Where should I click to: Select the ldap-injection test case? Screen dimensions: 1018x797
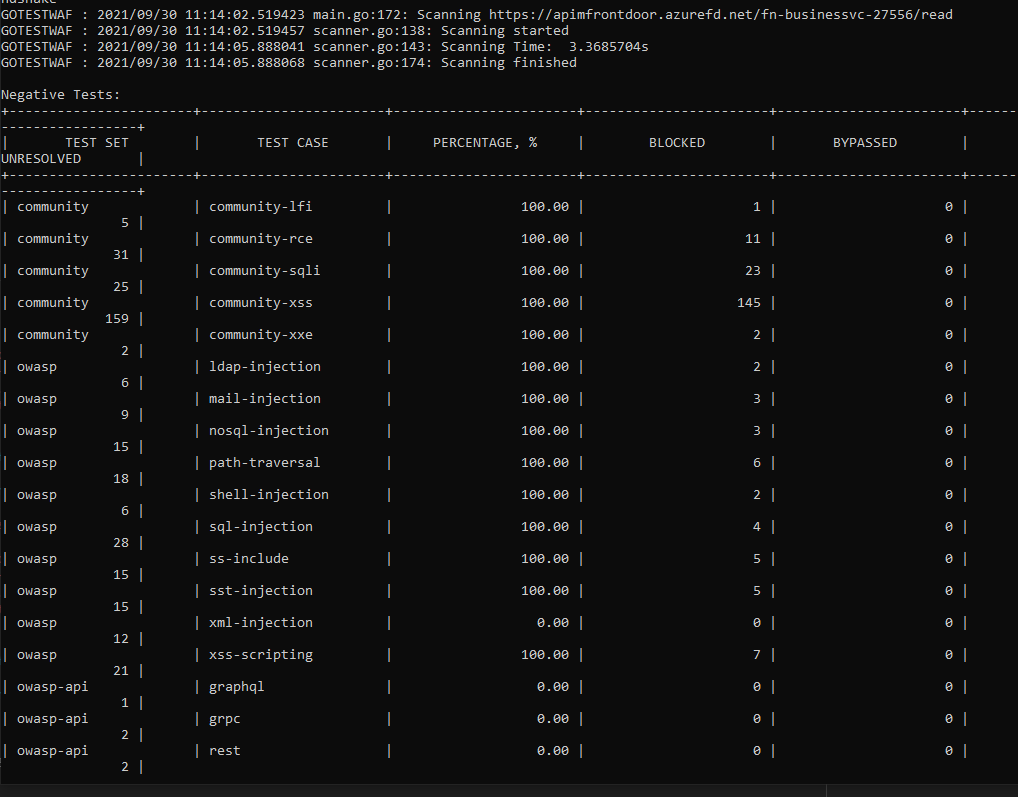pos(264,366)
